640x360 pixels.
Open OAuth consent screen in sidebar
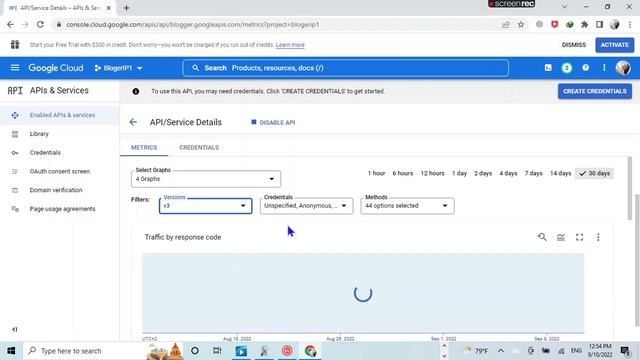pos(60,171)
